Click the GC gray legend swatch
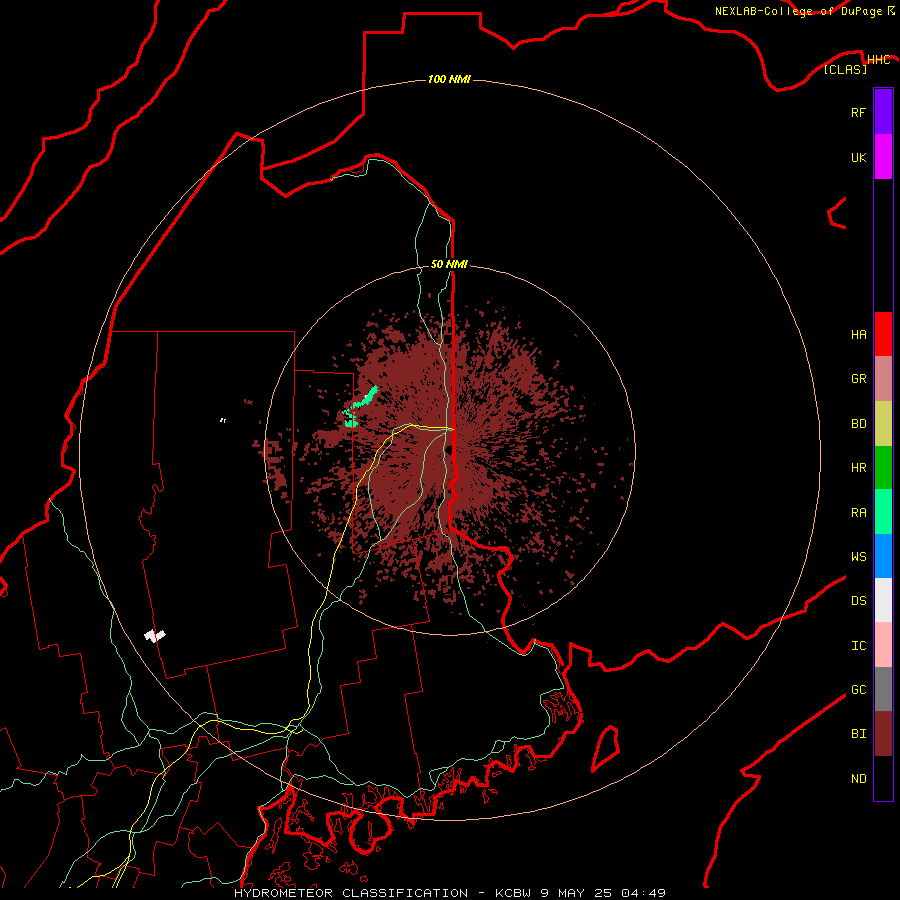This screenshot has width=900, height=900. coord(883,689)
